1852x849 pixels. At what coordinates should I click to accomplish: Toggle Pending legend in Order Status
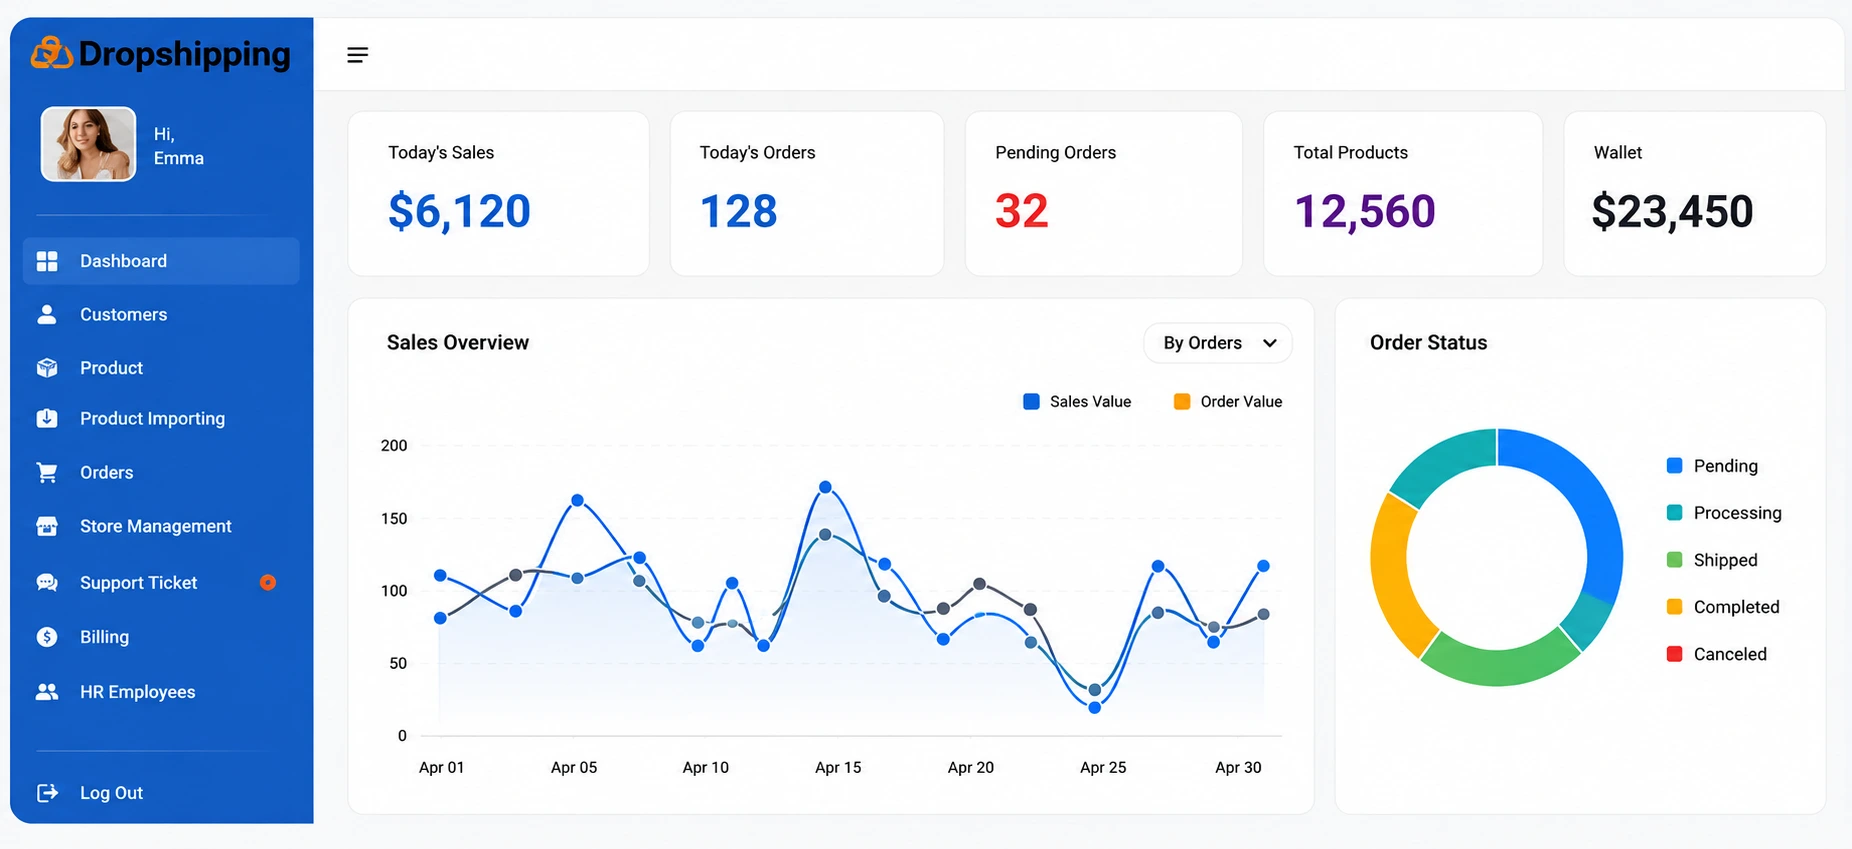coord(1712,466)
